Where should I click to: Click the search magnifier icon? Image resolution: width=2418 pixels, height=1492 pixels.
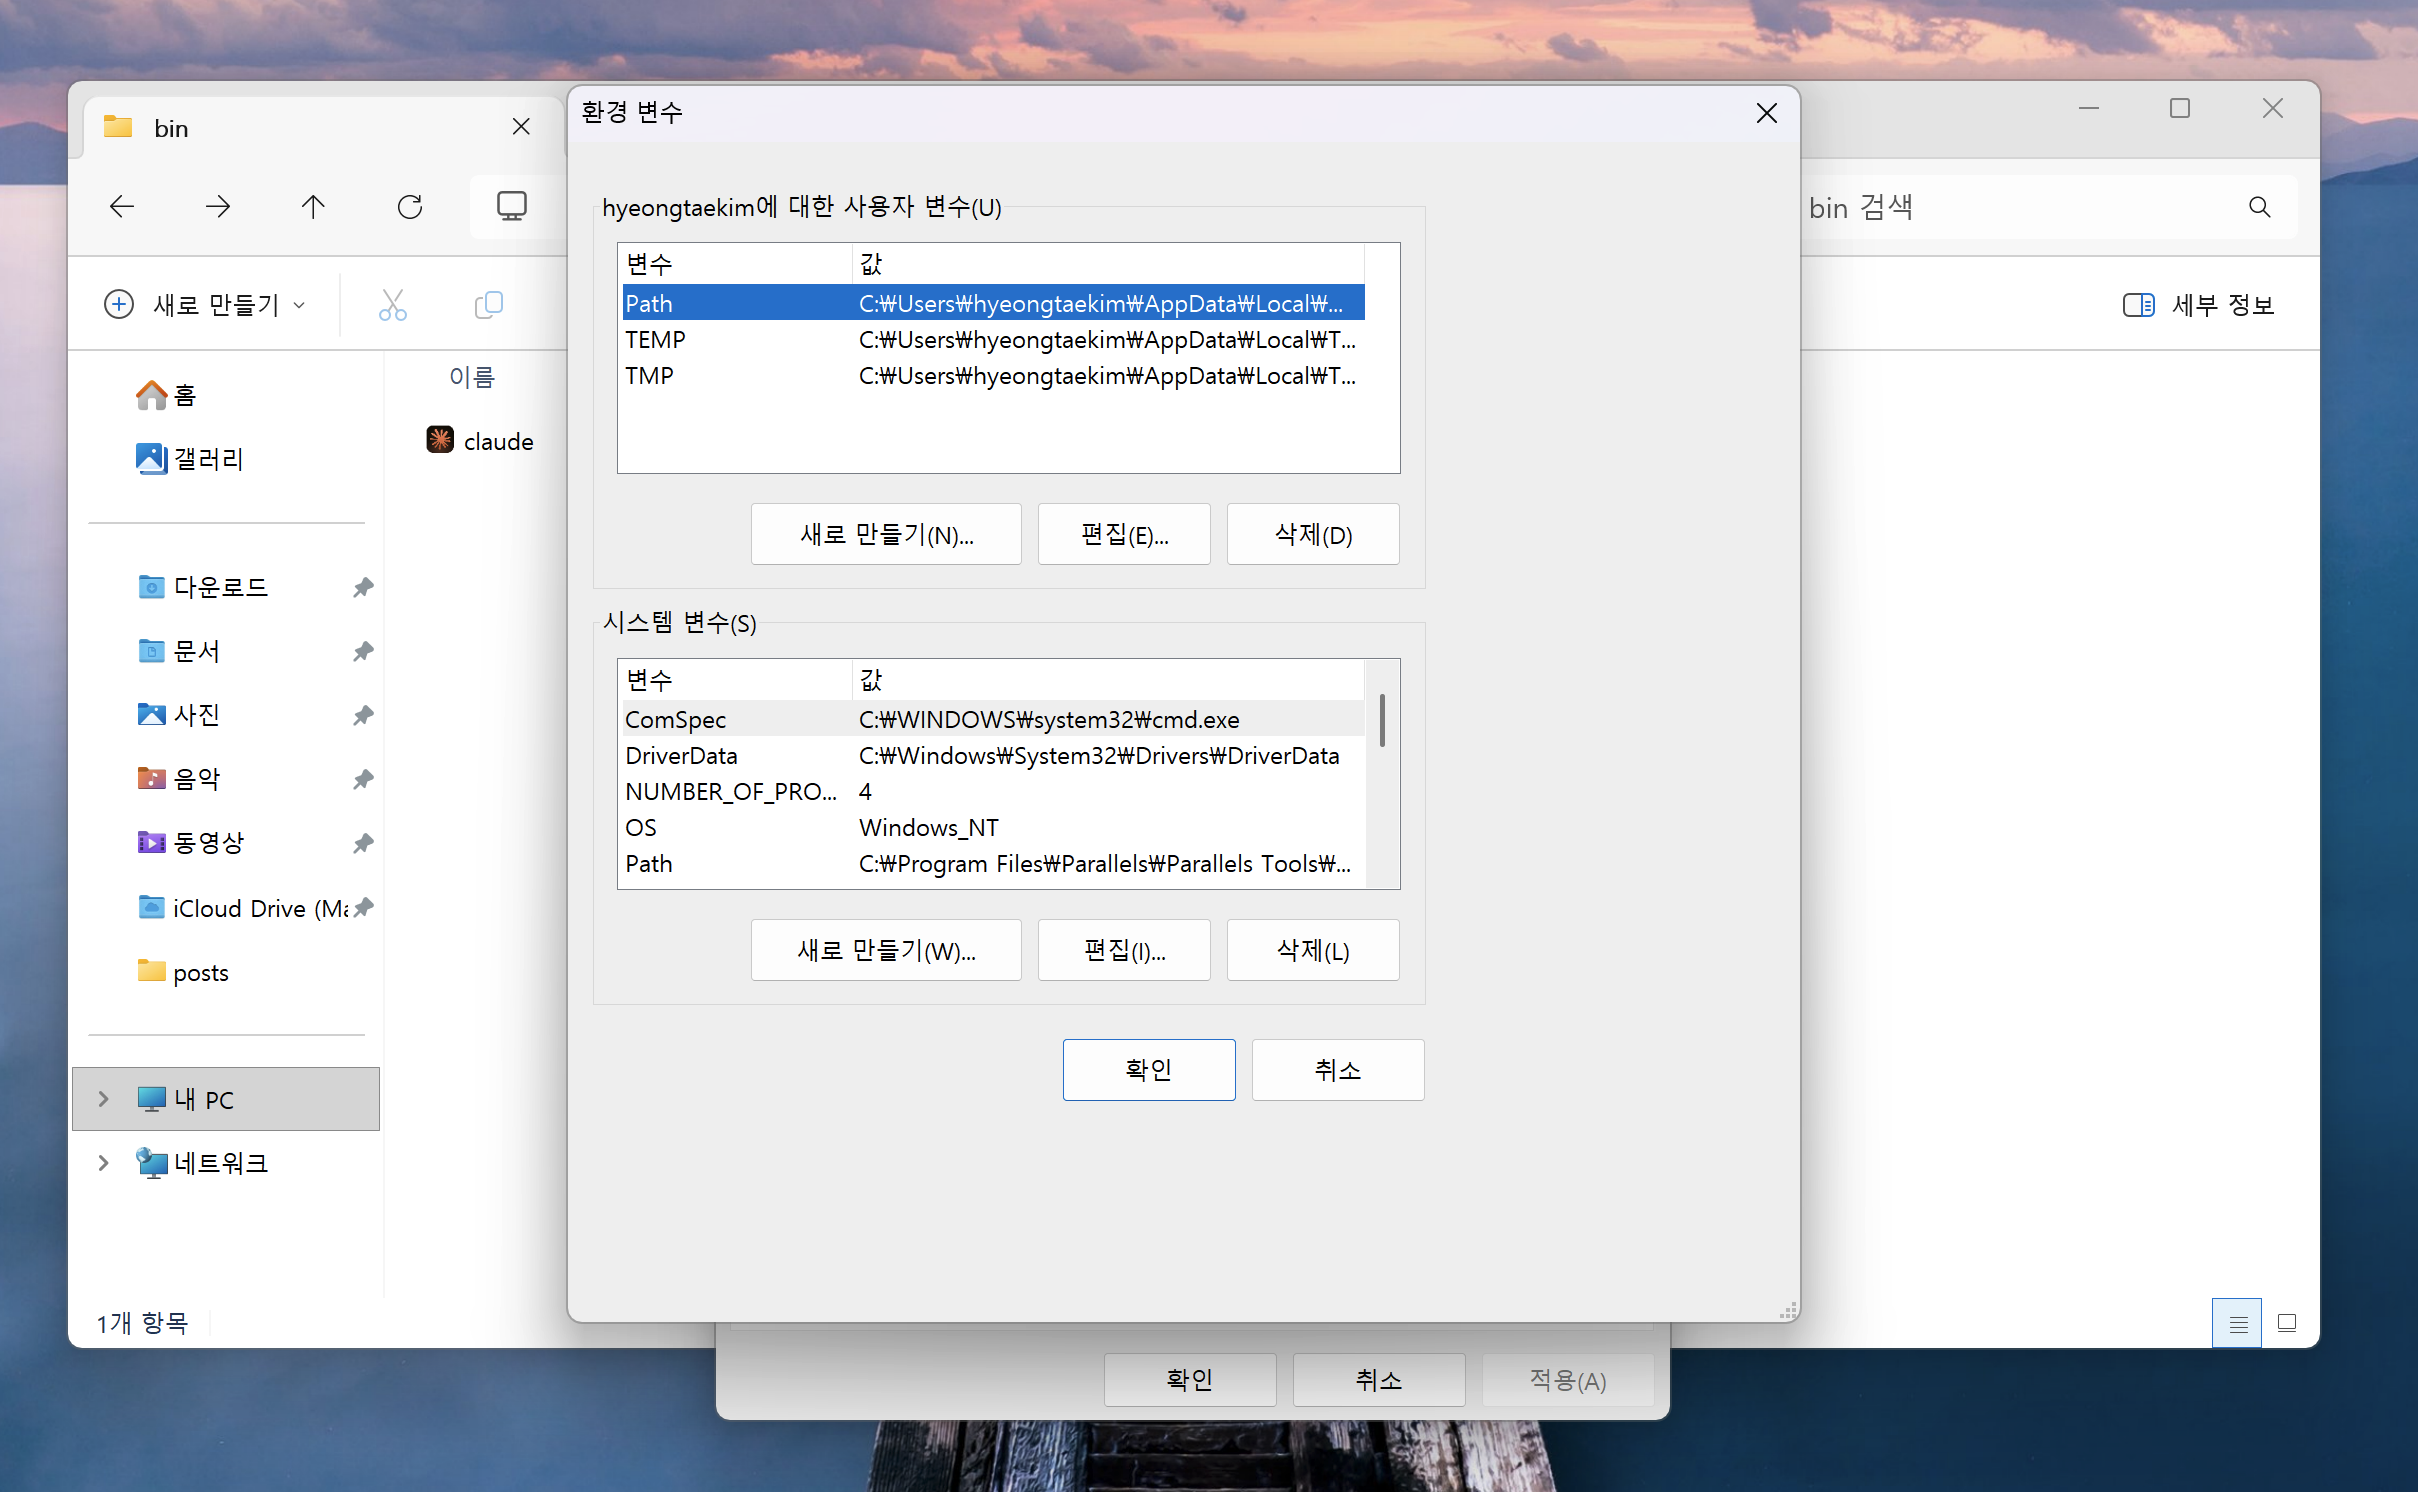pyautogui.click(x=2259, y=207)
